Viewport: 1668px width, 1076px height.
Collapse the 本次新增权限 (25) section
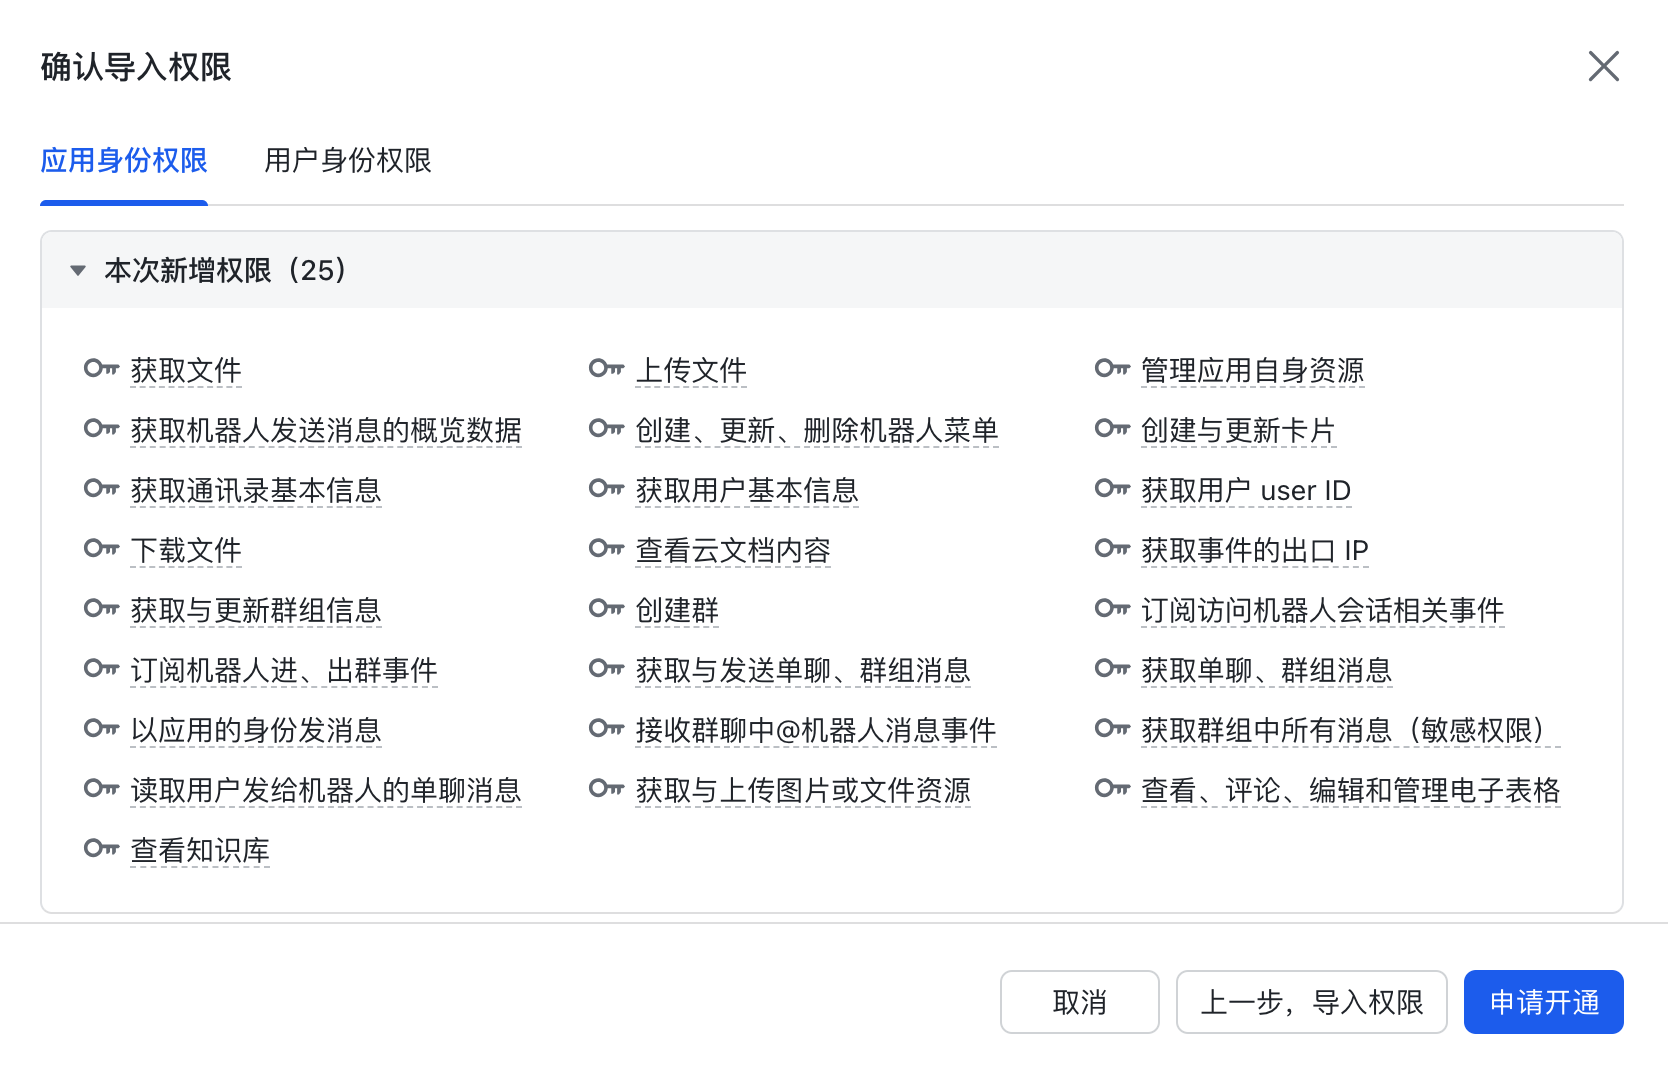78,271
